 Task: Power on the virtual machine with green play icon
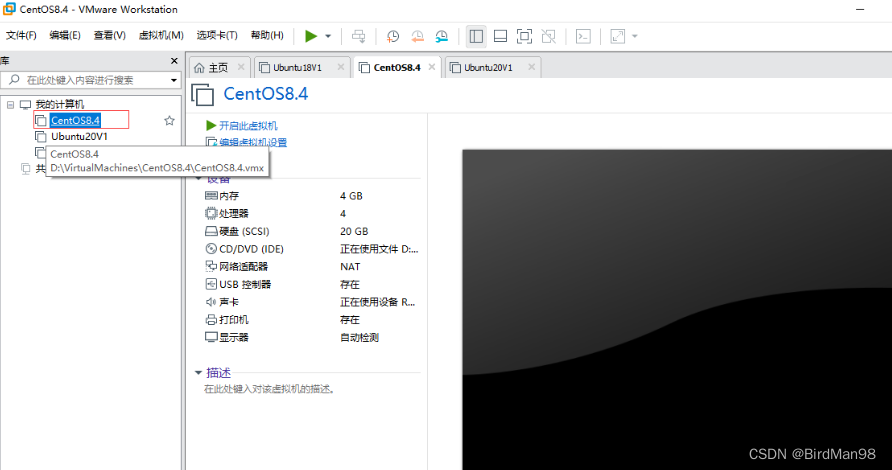(311, 36)
